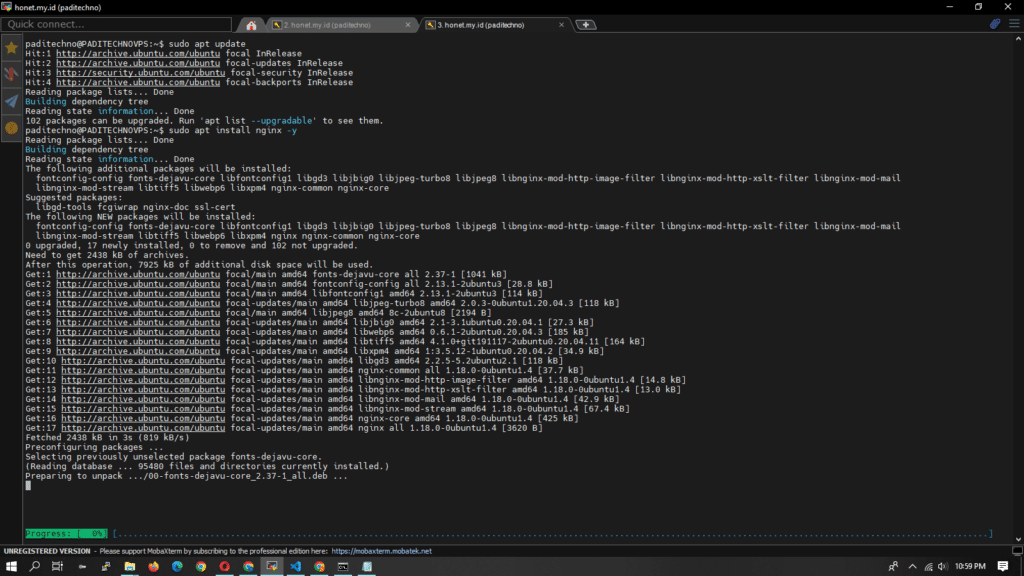Open the Tools icon in the left sidebar
1024x576 pixels.
(x=9, y=72)
